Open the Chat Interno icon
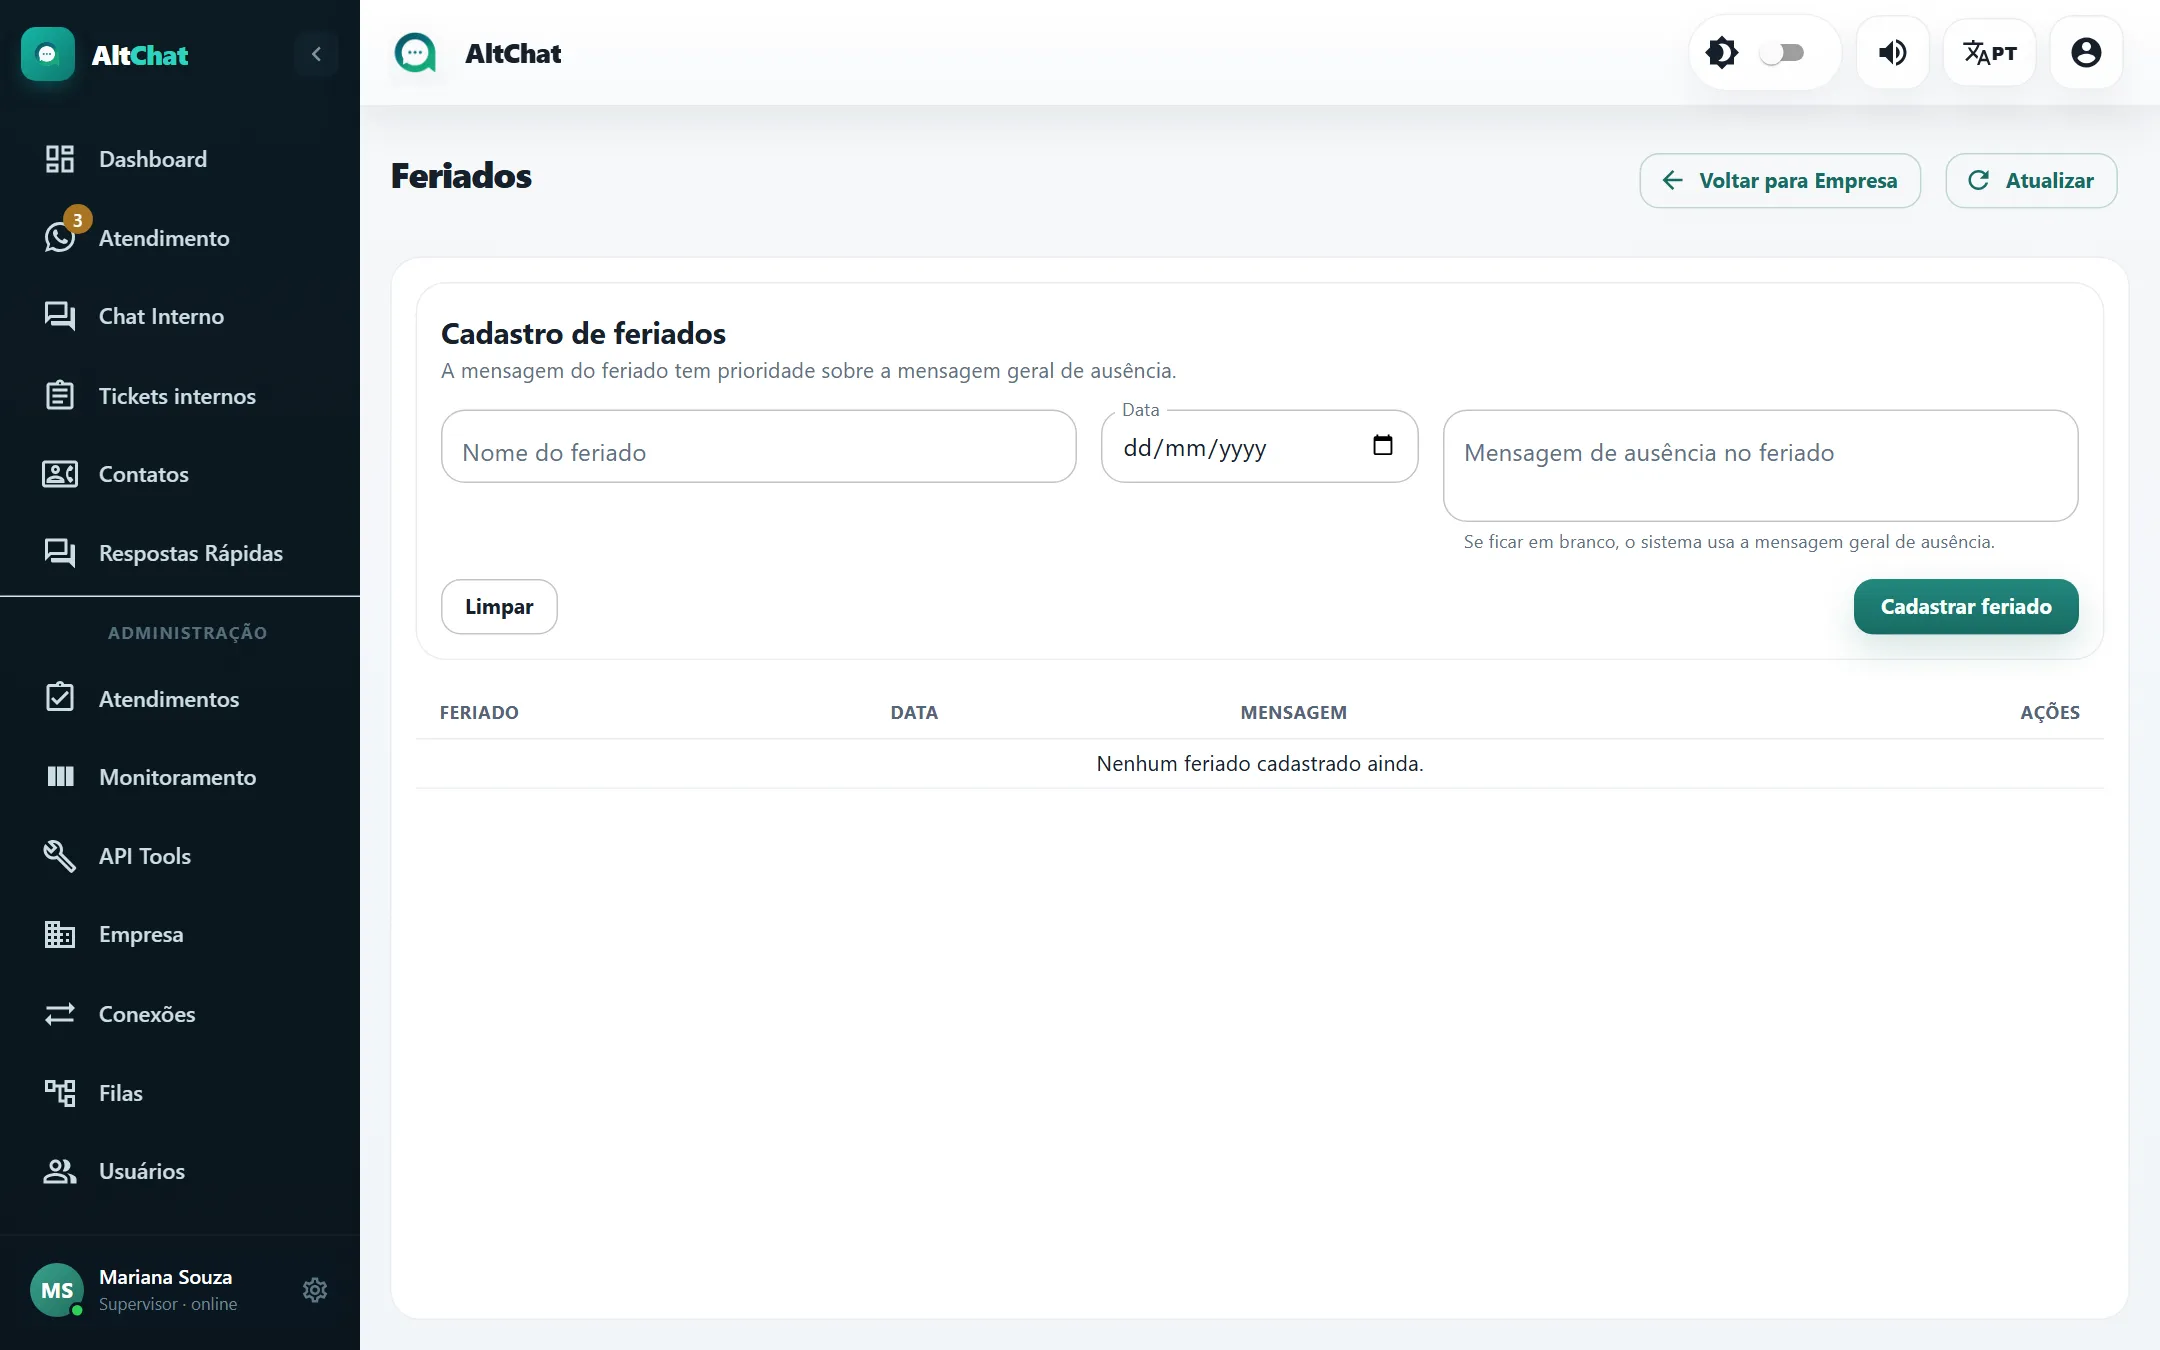Image resolution: width=2160 pixels, height=1350 pixels. click(60, 316)
